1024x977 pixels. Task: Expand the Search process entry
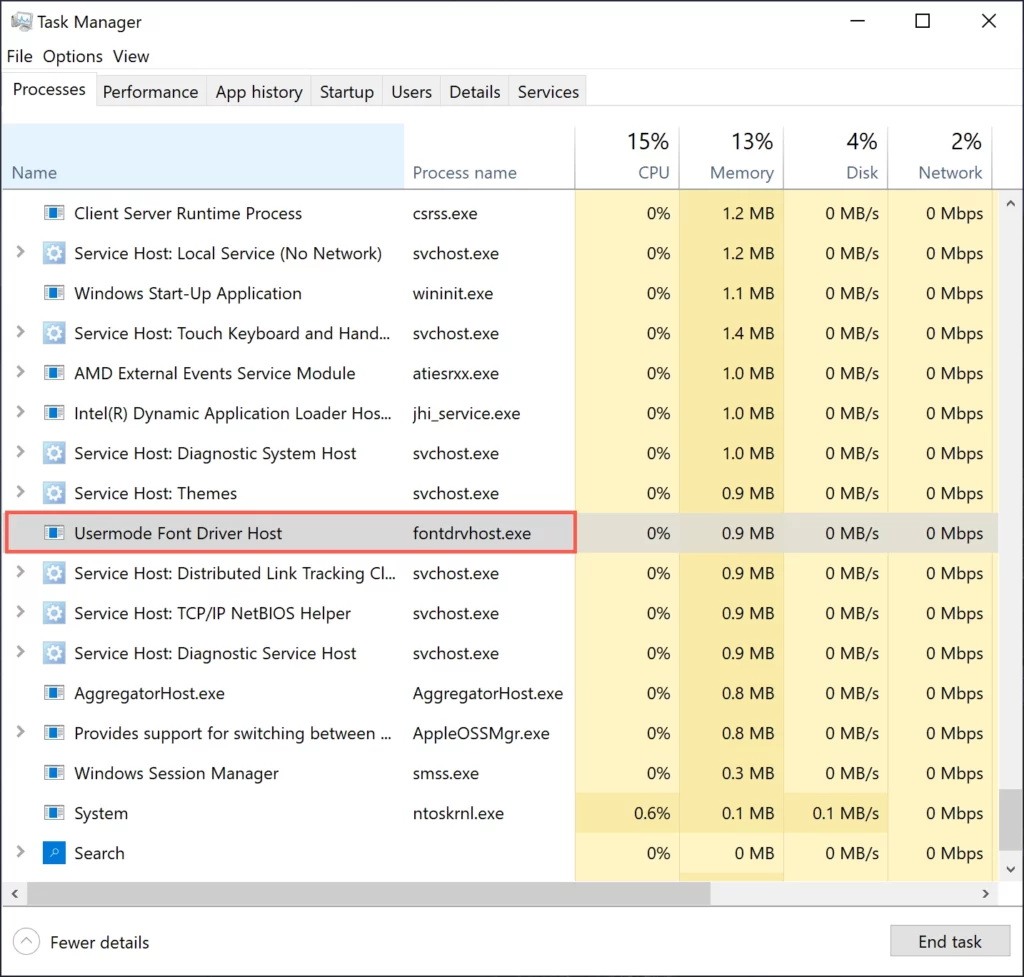(22, 853)
